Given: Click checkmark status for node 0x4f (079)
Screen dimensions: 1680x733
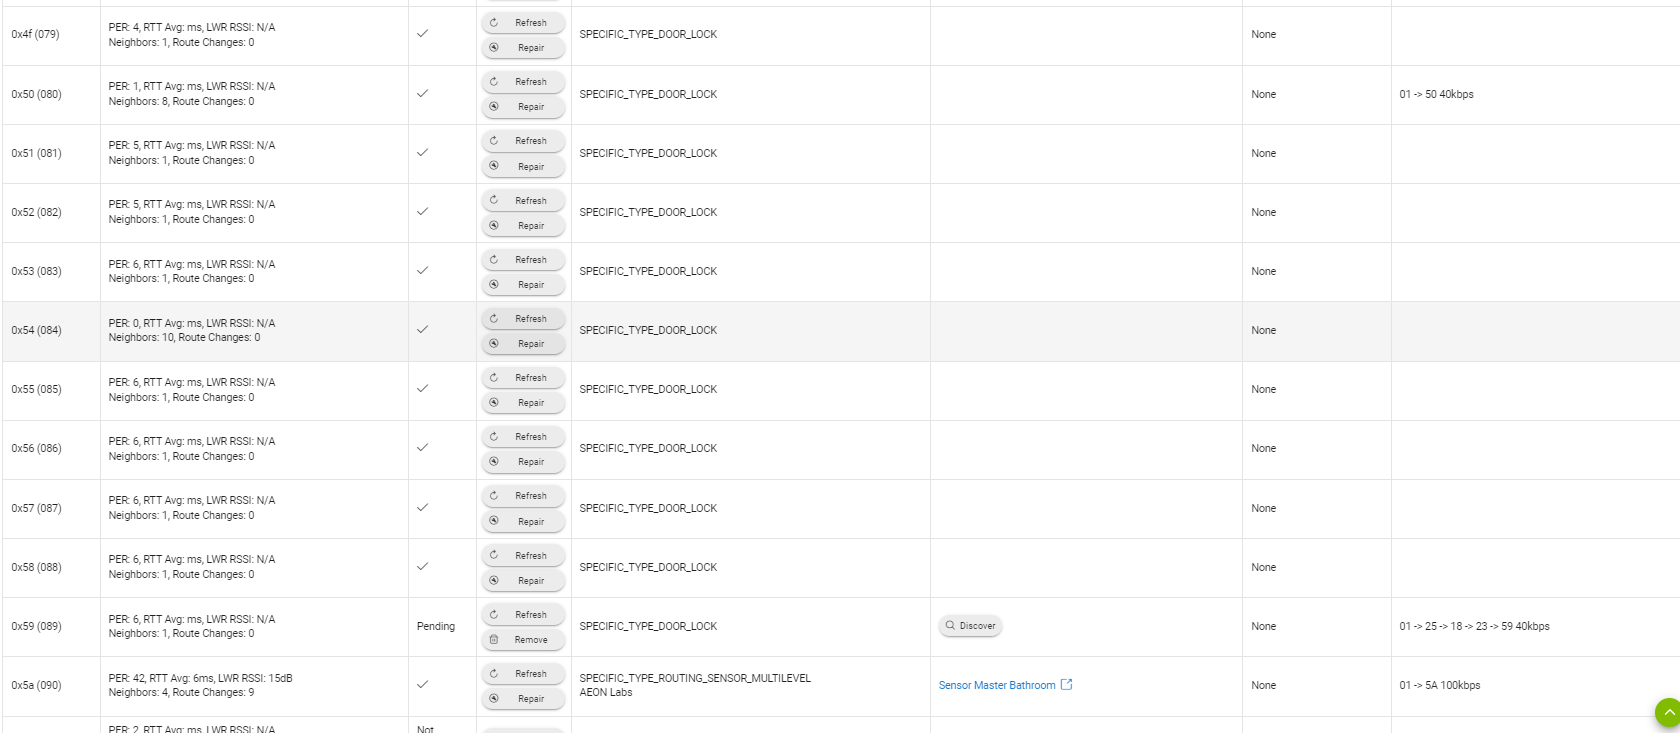Looking at the screenshot, I should point(423,33).
